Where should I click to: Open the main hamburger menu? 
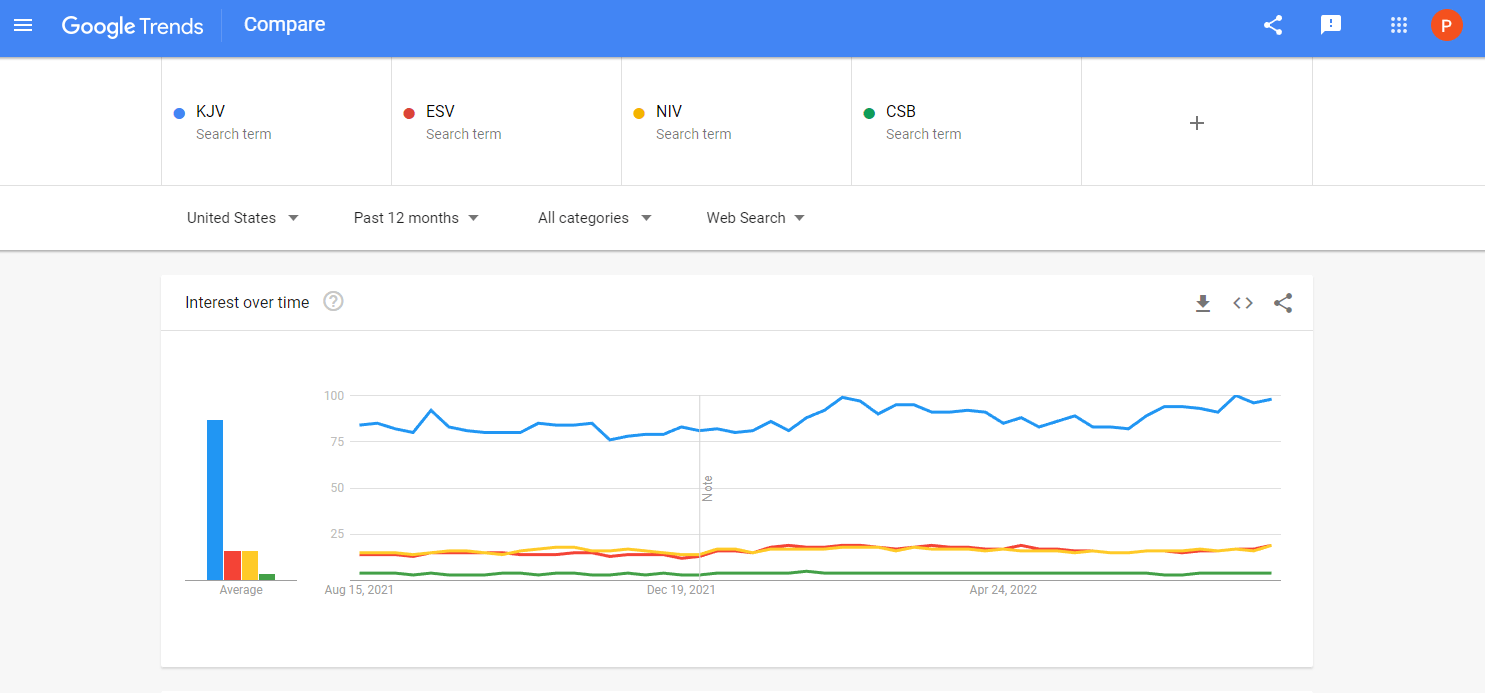[23, 25]
